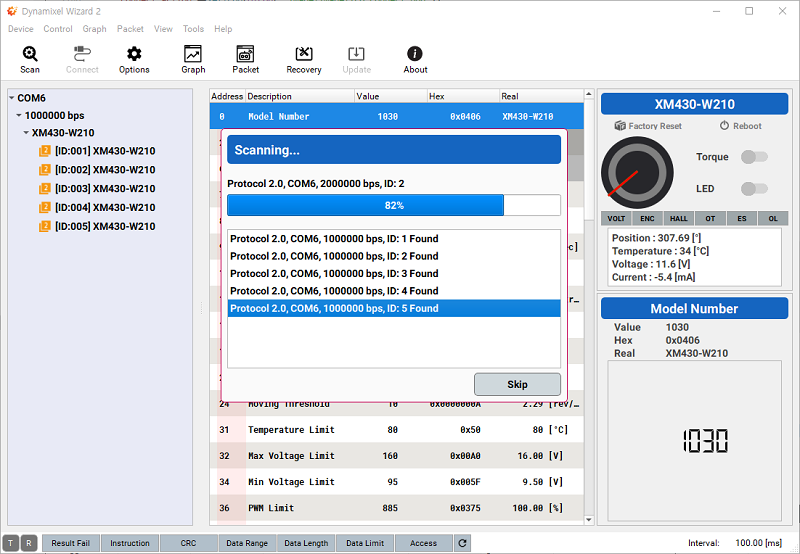The width and height of the screenshot is (800, 554).
Task: Click the Data Length status indicator
Action: (306, 543)
